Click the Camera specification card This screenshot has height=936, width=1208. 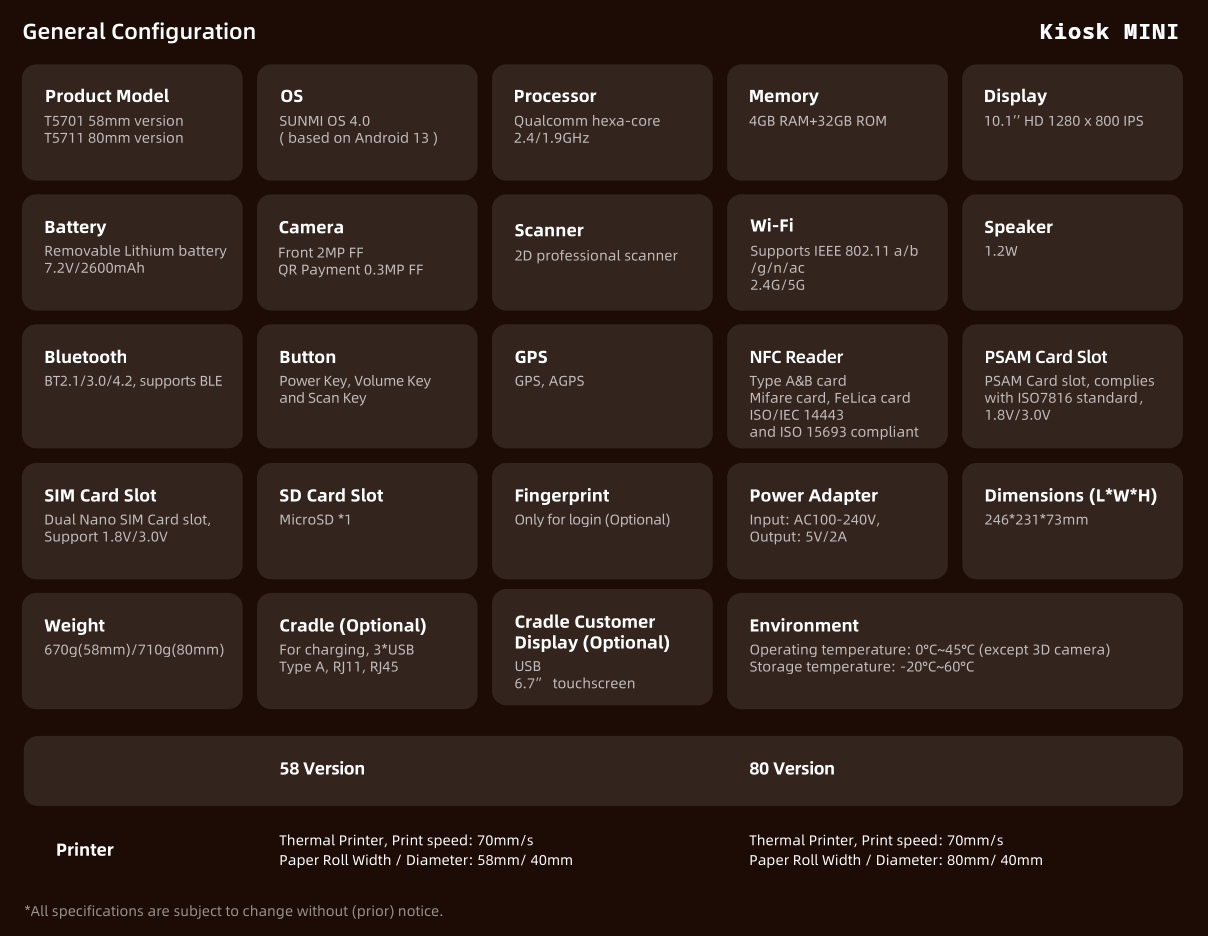click(x=367, y=252)
